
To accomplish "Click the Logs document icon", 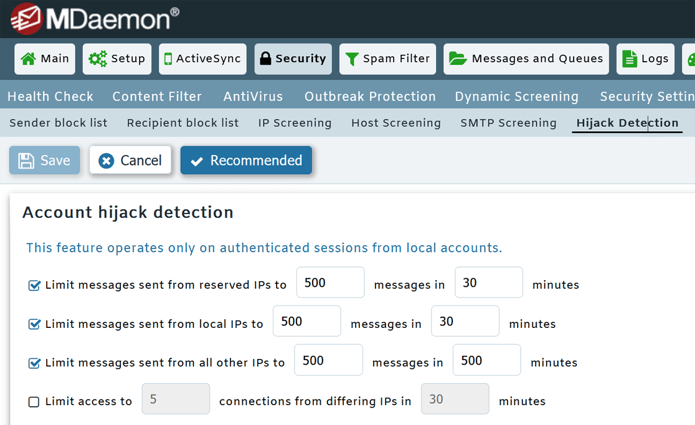I will click(x=629, y=58).
